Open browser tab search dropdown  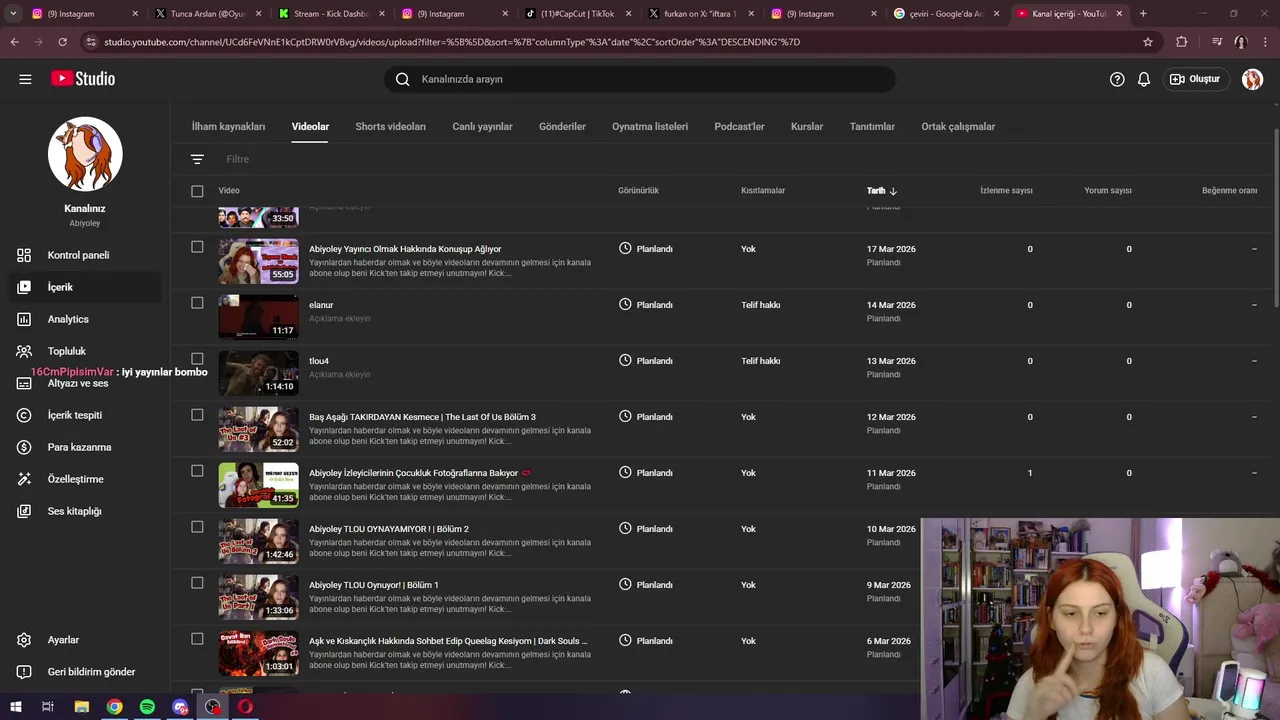13,14
